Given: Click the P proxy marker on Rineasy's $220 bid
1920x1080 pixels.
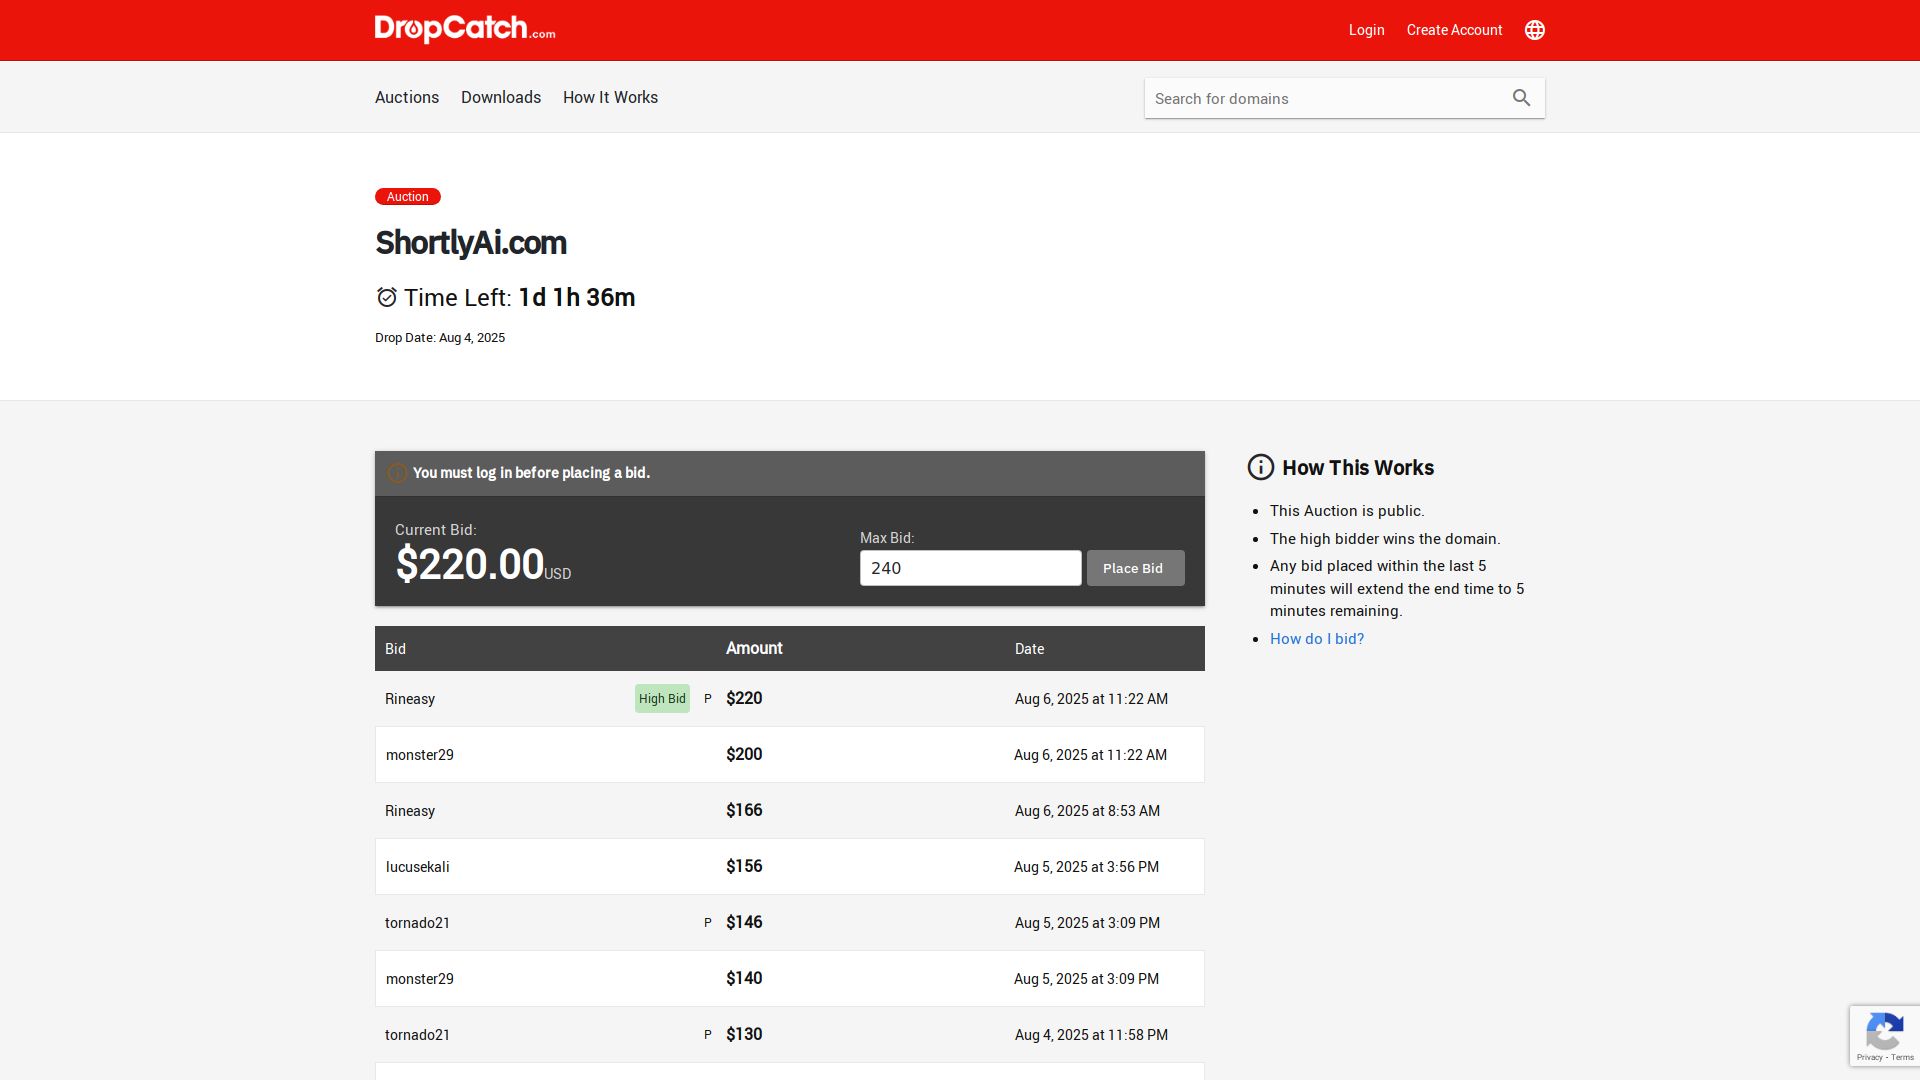Looking at the screenshot, I should click(708, 699).
